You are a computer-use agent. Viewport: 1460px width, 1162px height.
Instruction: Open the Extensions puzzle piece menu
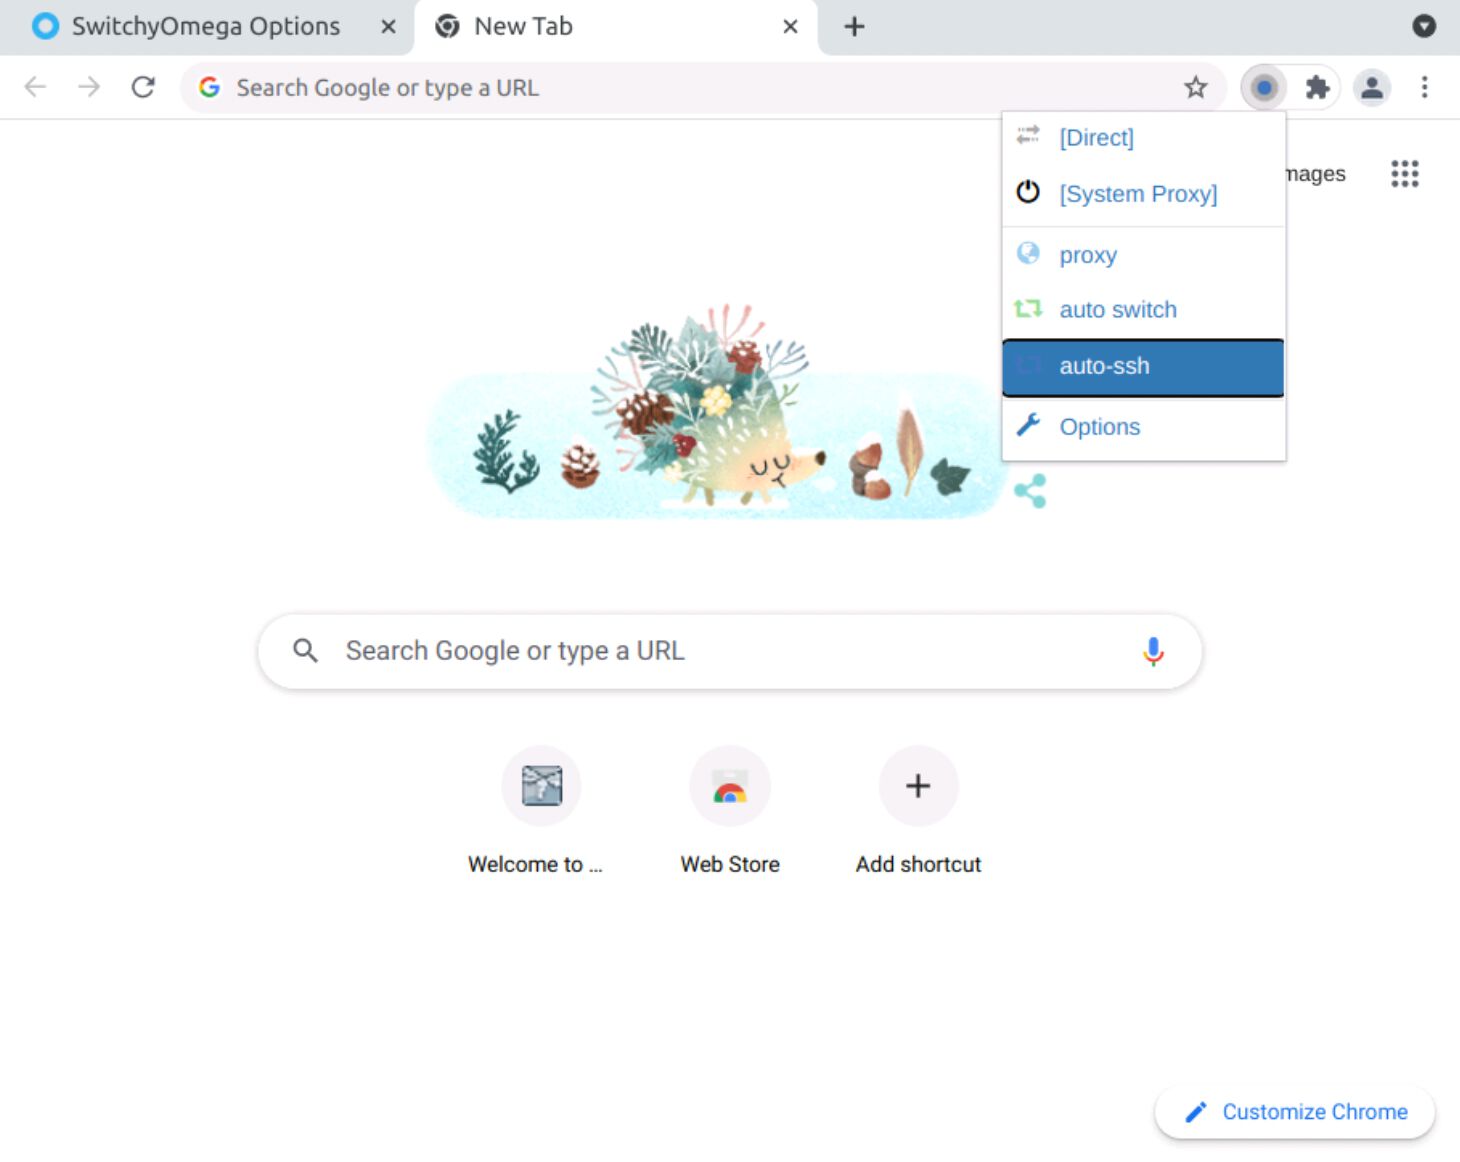point(1317,88)
